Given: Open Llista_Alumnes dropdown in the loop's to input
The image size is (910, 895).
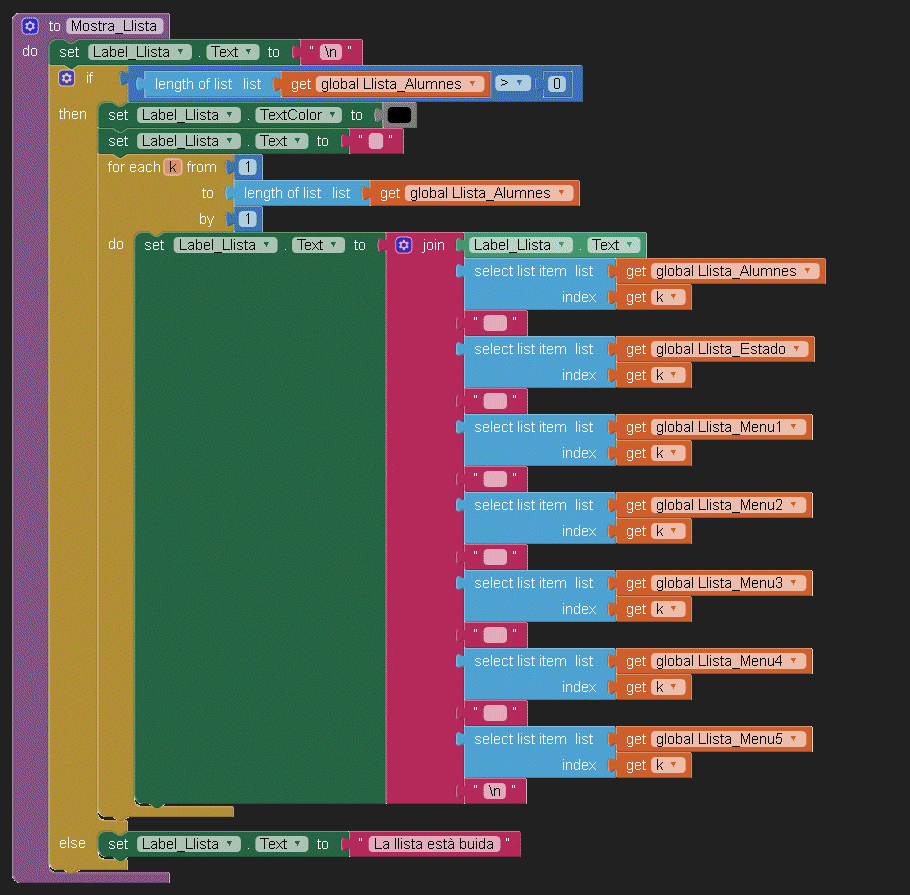Looking at the screenshot, I should (x=562, y=193).
